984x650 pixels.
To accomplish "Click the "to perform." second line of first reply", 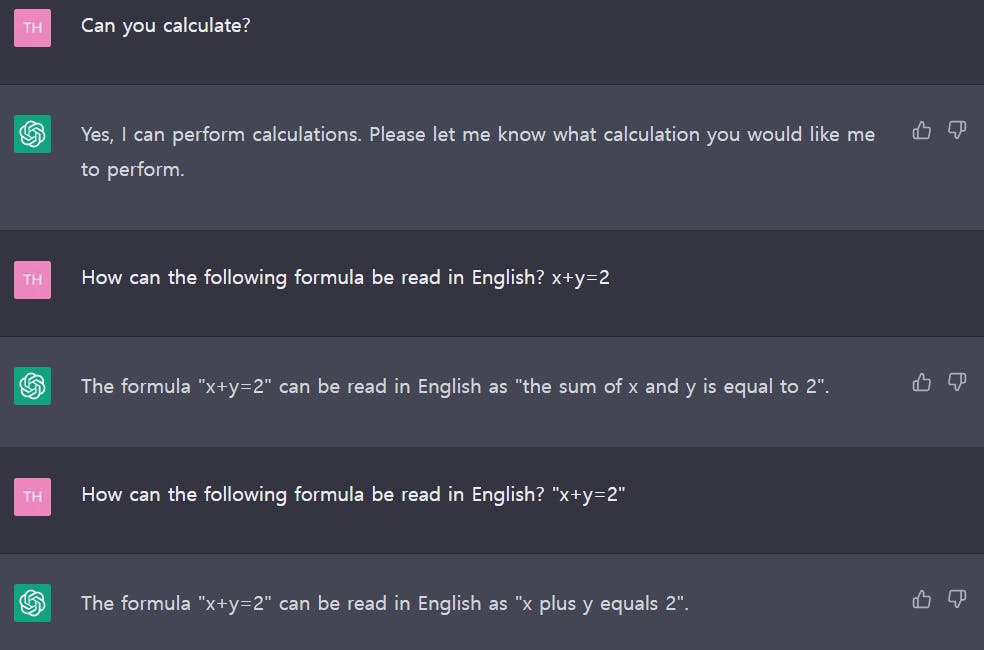I will click(133, 170).
